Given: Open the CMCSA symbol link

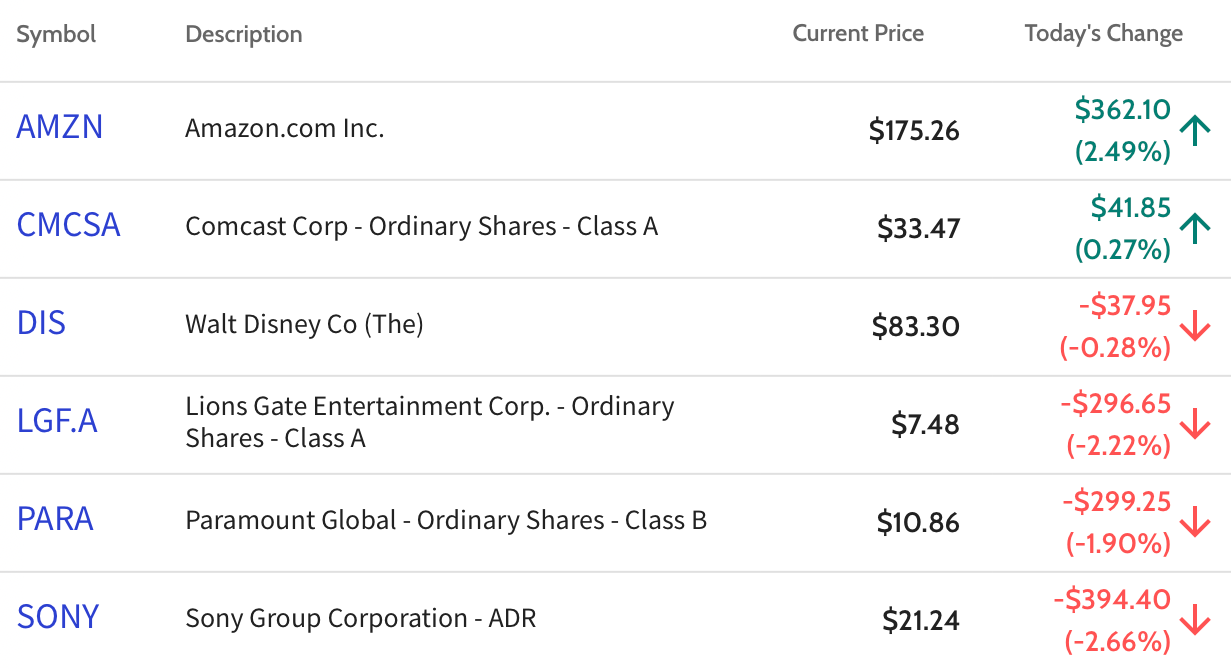Looking at the screenshot, I should tap(69, 225).
